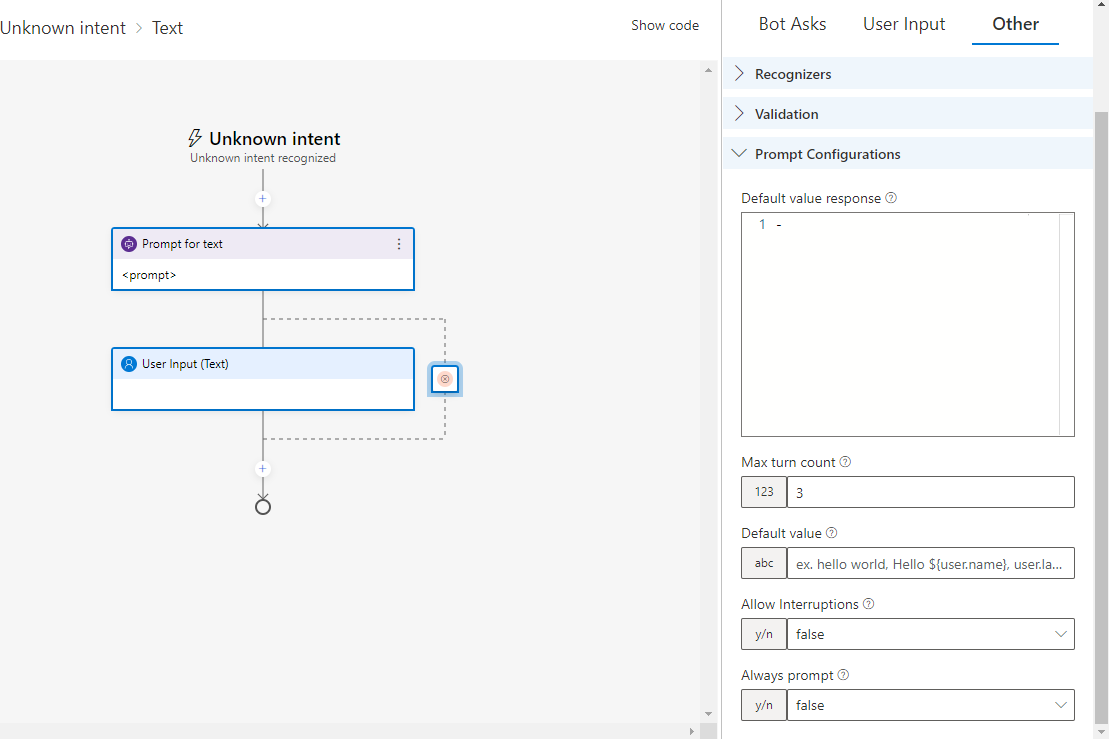This screenshot has height=739, width=1109.
Task: Open help icon beside Default value label
Action: click(832, 533)
